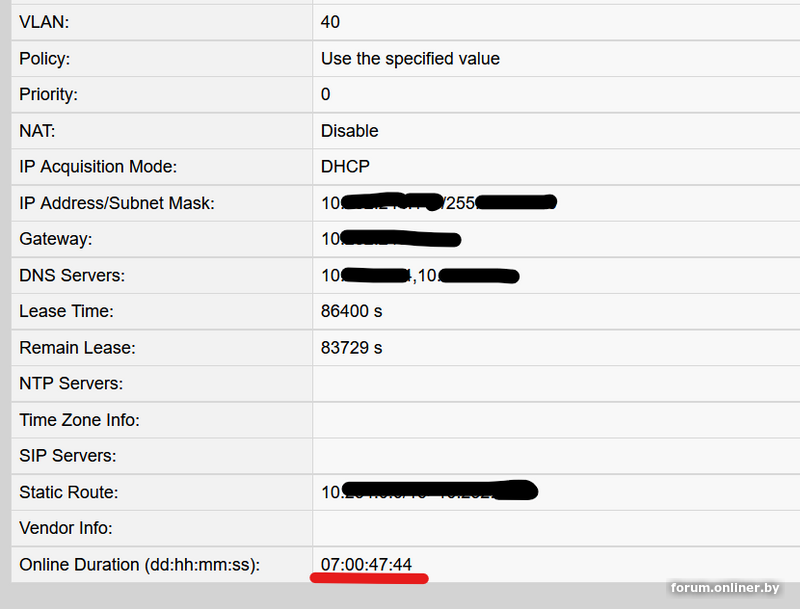Click the "DNS Servers" row label

coord(71,275)
